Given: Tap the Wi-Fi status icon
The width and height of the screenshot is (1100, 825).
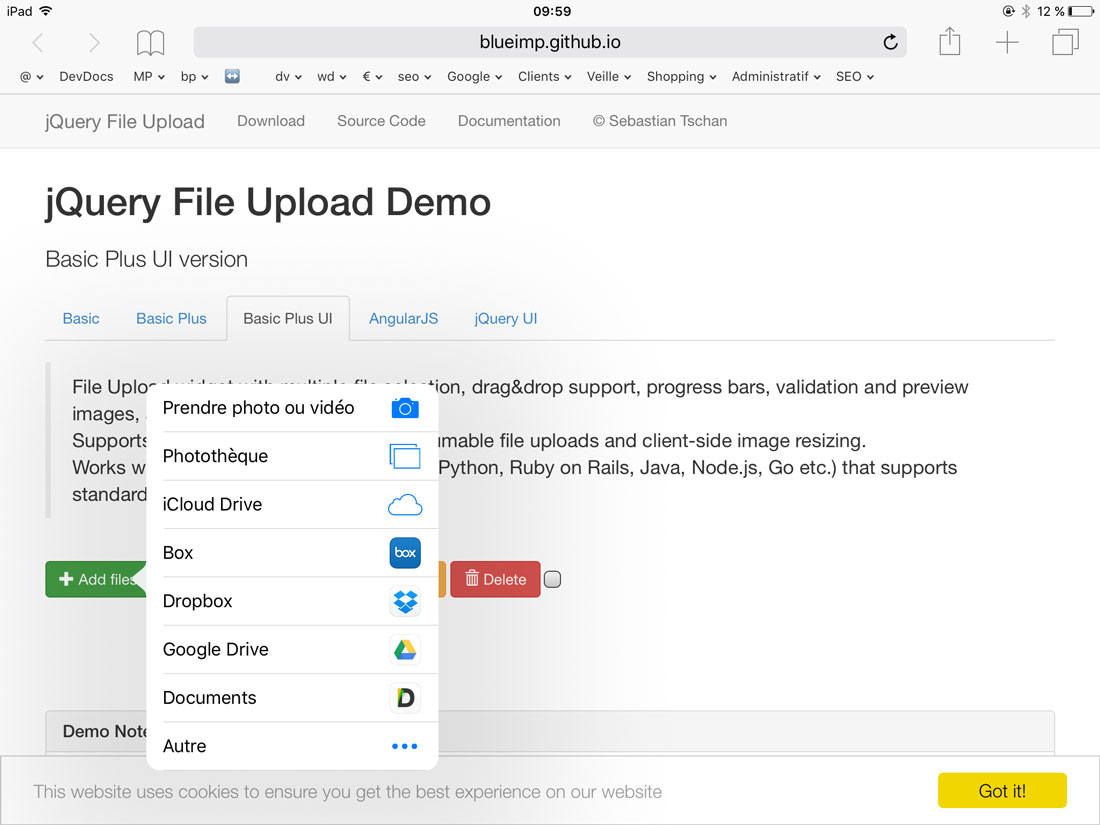Looking at the screenshot, I should (x=46, y=11).
